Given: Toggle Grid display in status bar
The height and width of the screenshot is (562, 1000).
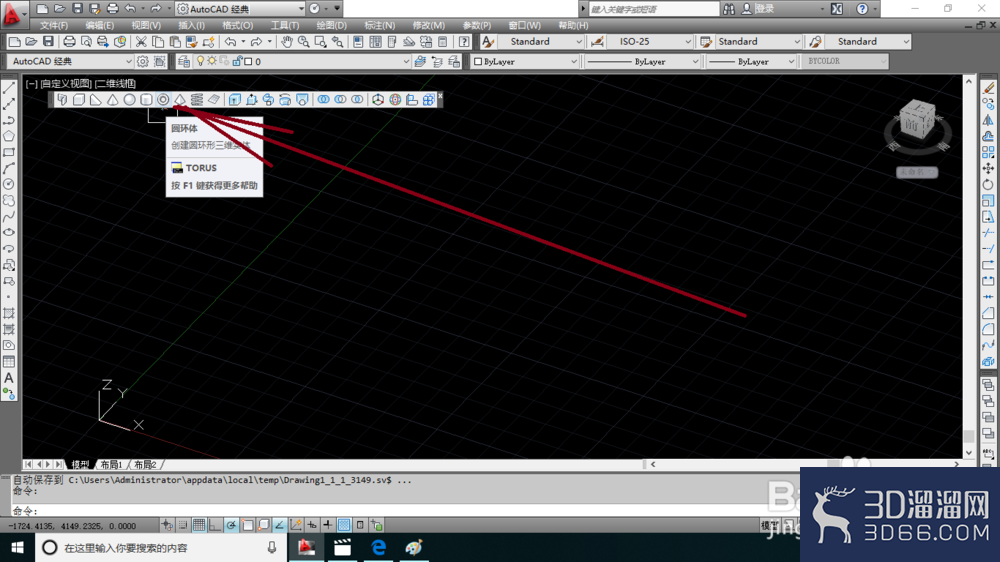Looking at the screenshot, I should tap(199, 525).
